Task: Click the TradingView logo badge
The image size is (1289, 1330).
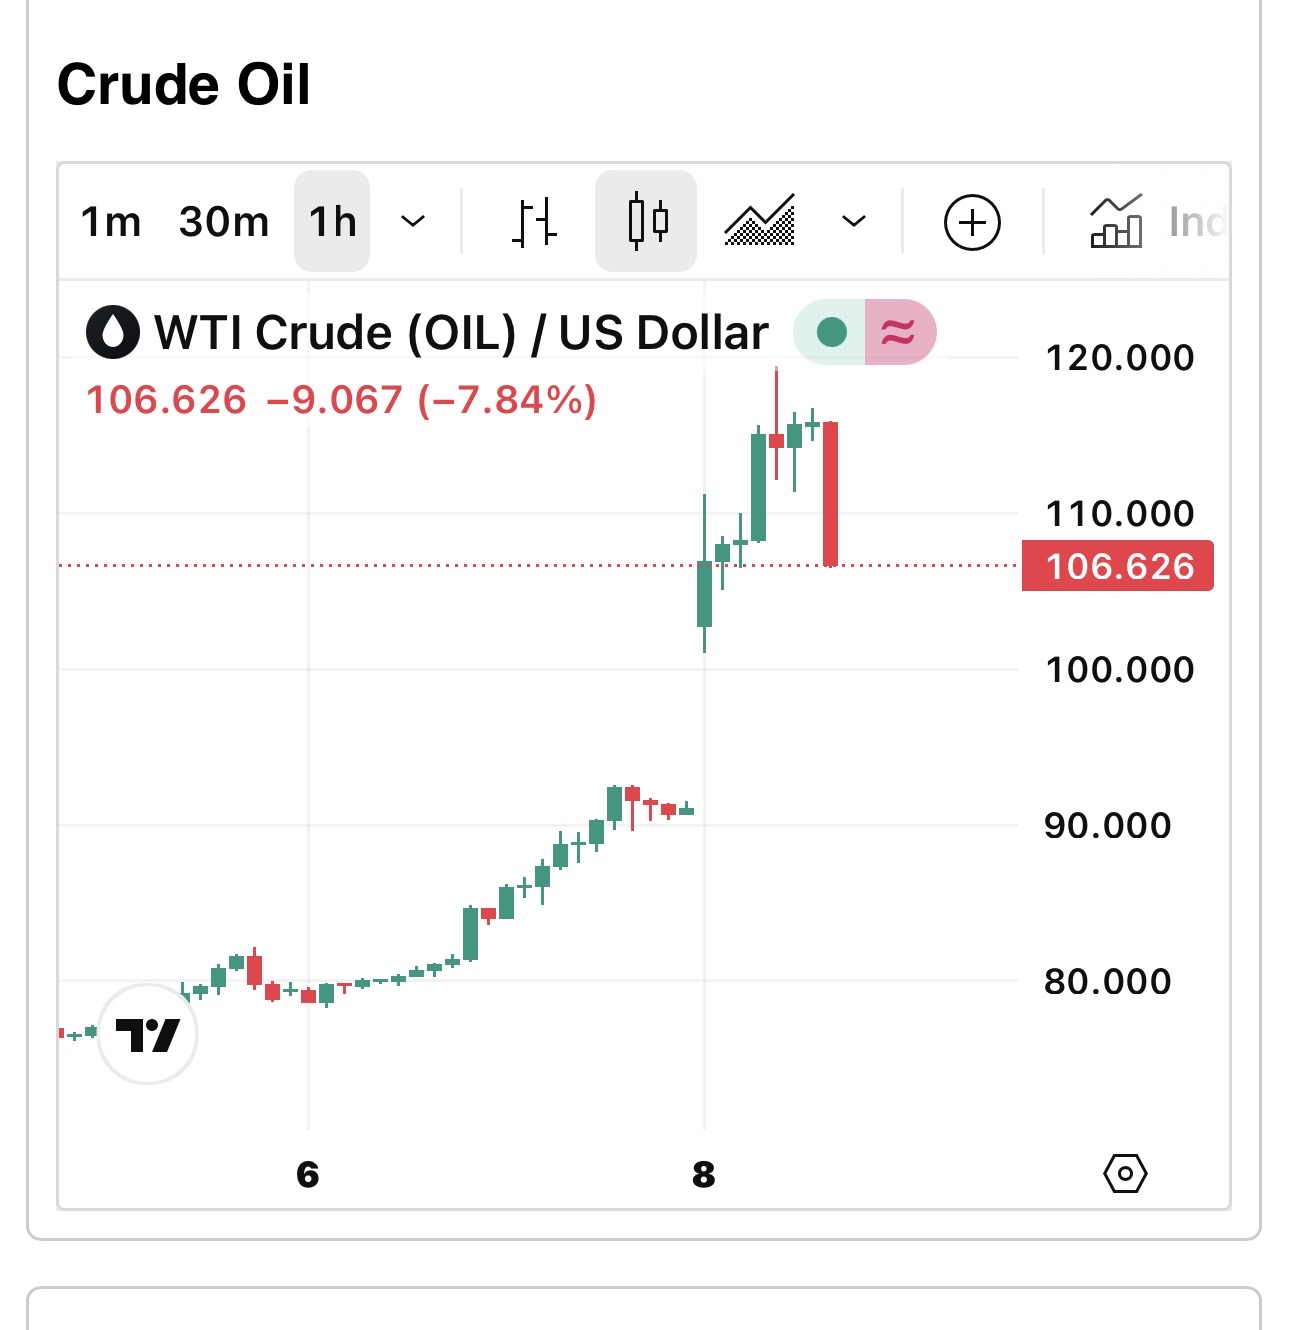Action: (148, 1034)
